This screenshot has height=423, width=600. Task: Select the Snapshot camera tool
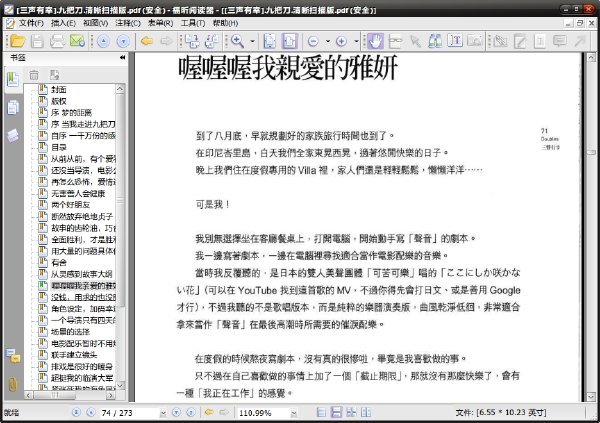[x=475, y=41]
